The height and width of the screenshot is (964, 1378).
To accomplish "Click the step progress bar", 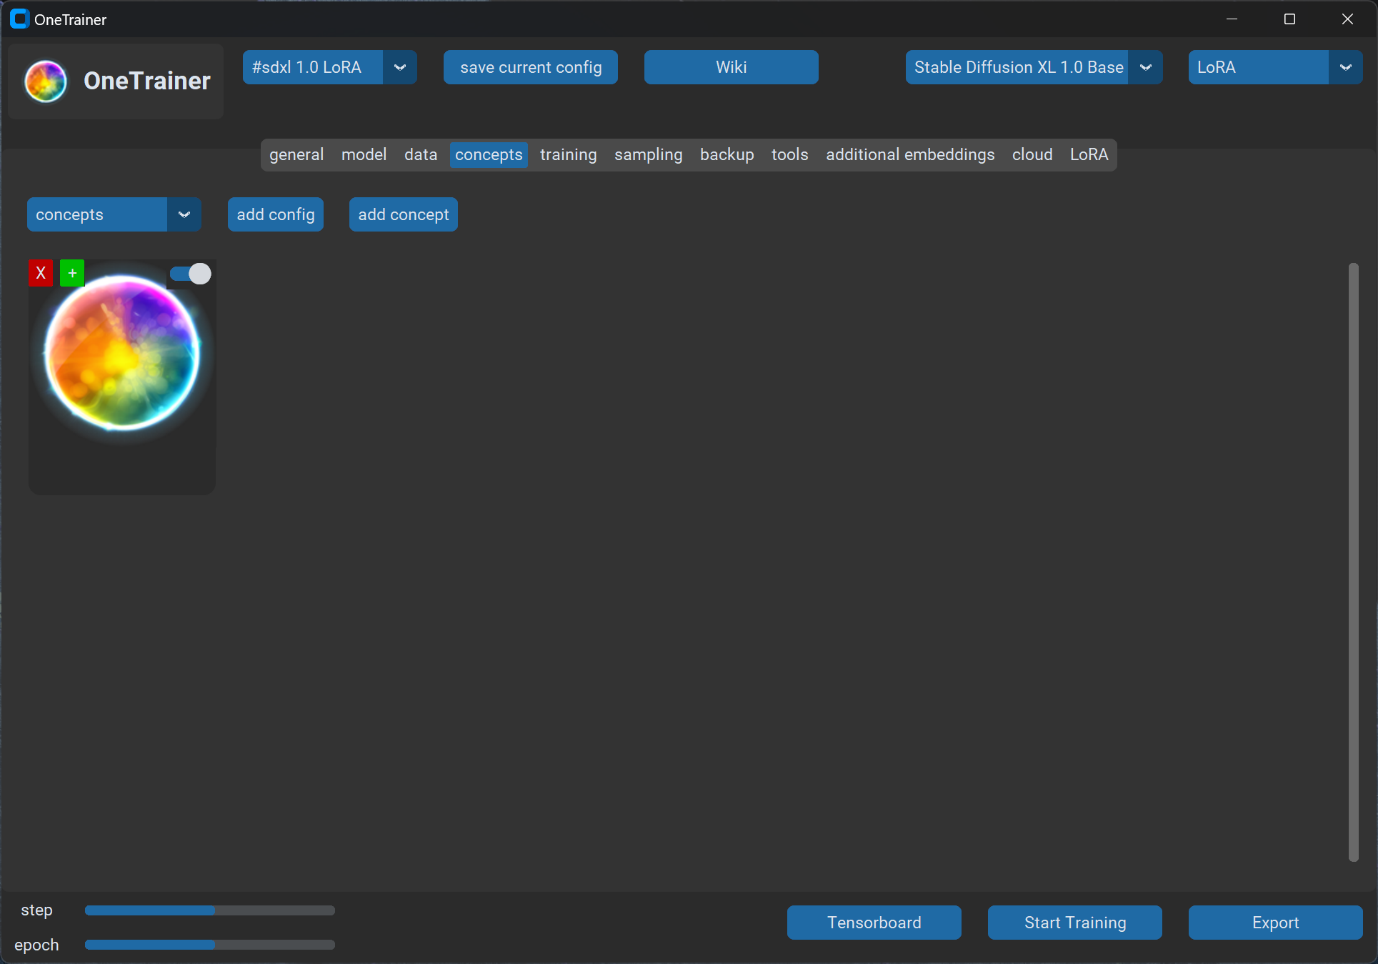I will click(210, 910).
